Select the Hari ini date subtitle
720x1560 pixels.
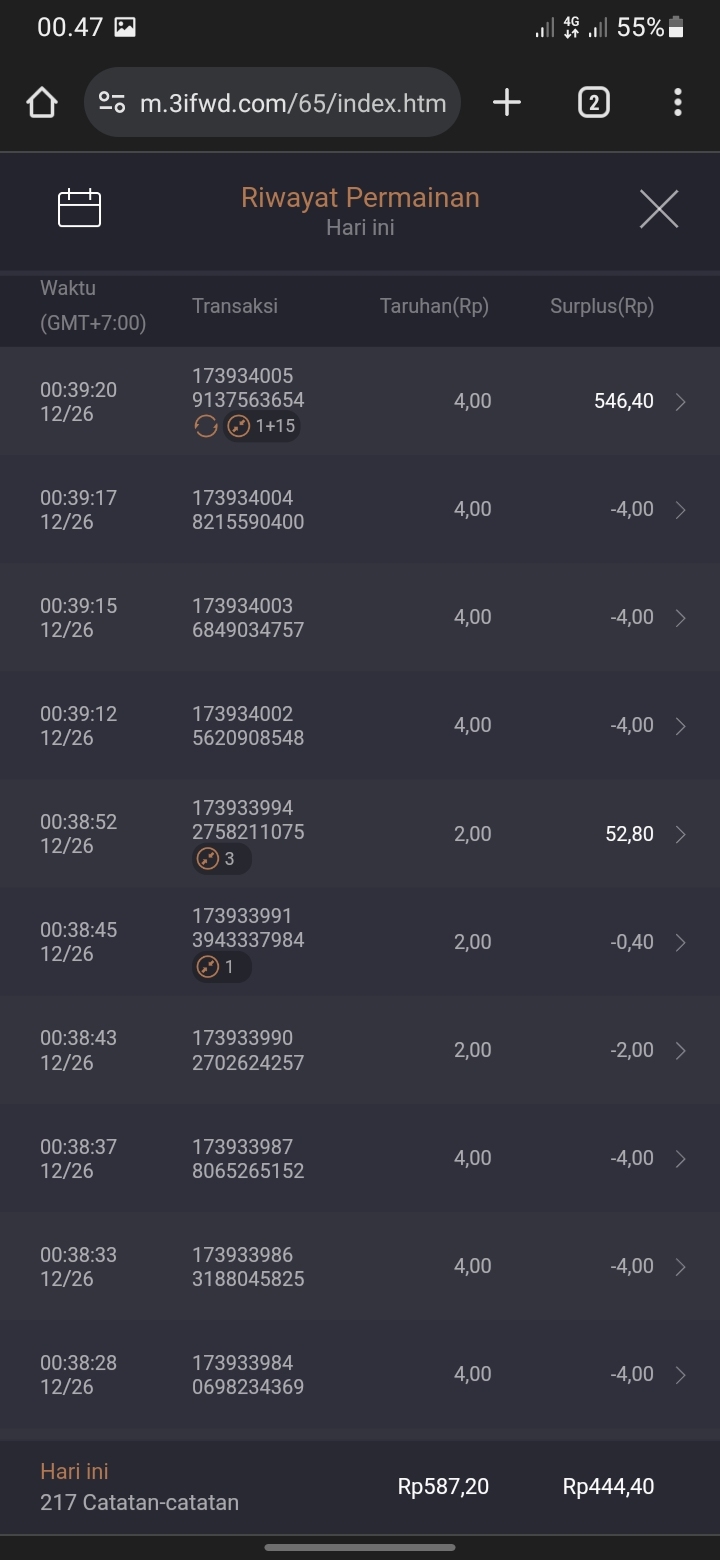[x=360, y=228]
